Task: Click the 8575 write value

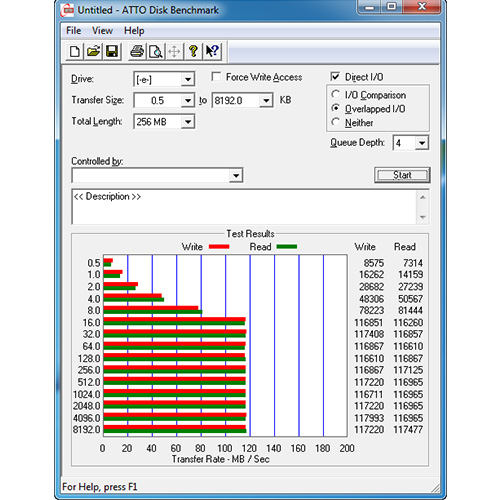Action: [374, 263]
